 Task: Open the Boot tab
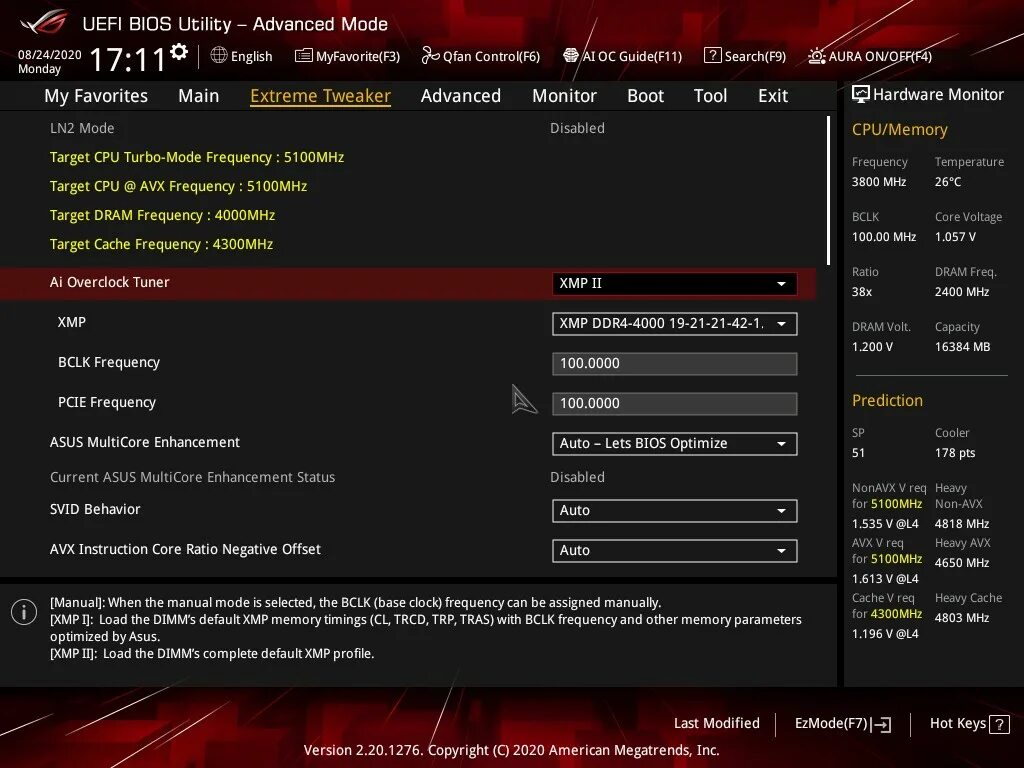pyautogui.click(x=645, y=95)
